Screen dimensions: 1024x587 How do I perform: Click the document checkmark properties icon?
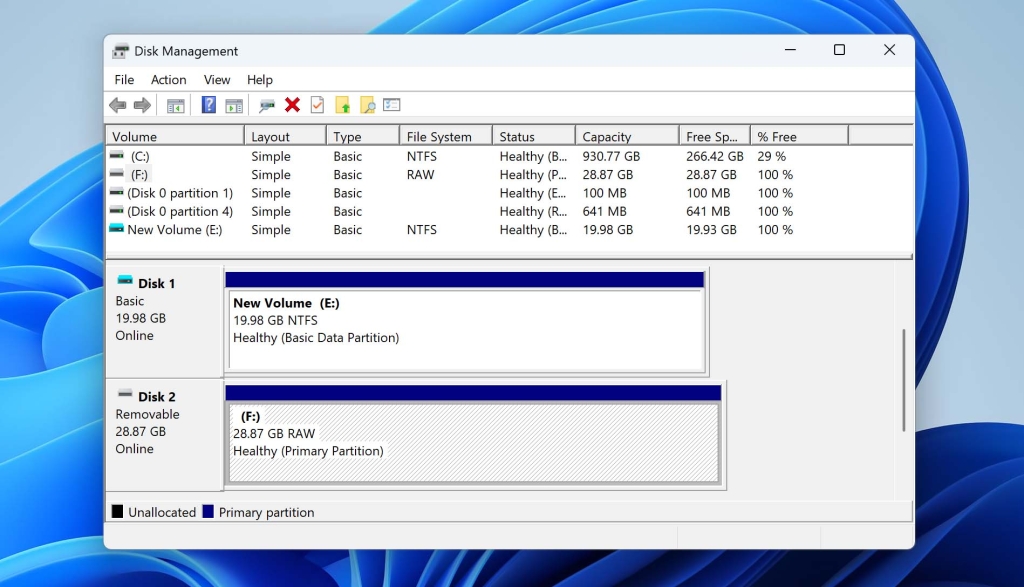(x=317, y=104)
